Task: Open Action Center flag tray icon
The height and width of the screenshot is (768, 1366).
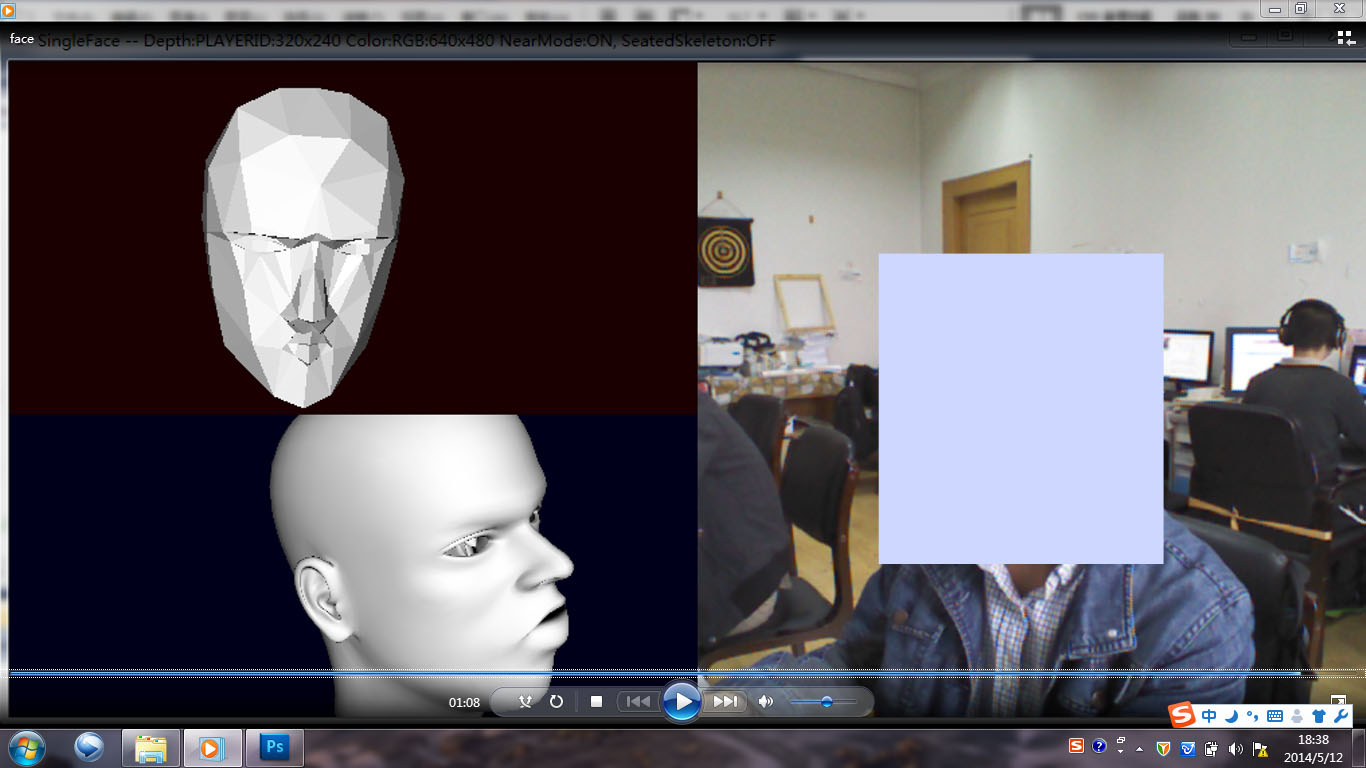Action: pos(1260,748)
